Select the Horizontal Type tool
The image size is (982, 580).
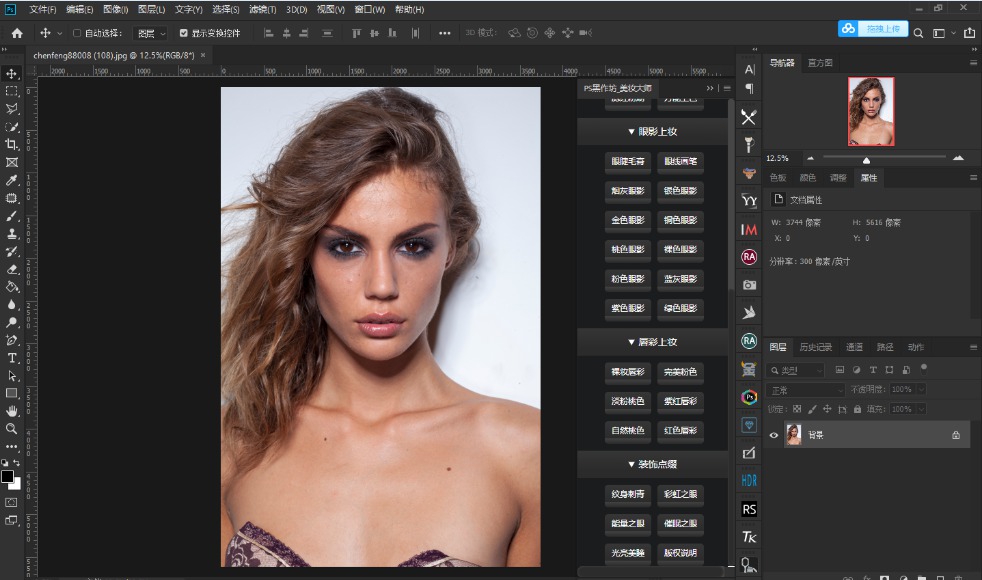pos(11,358)
